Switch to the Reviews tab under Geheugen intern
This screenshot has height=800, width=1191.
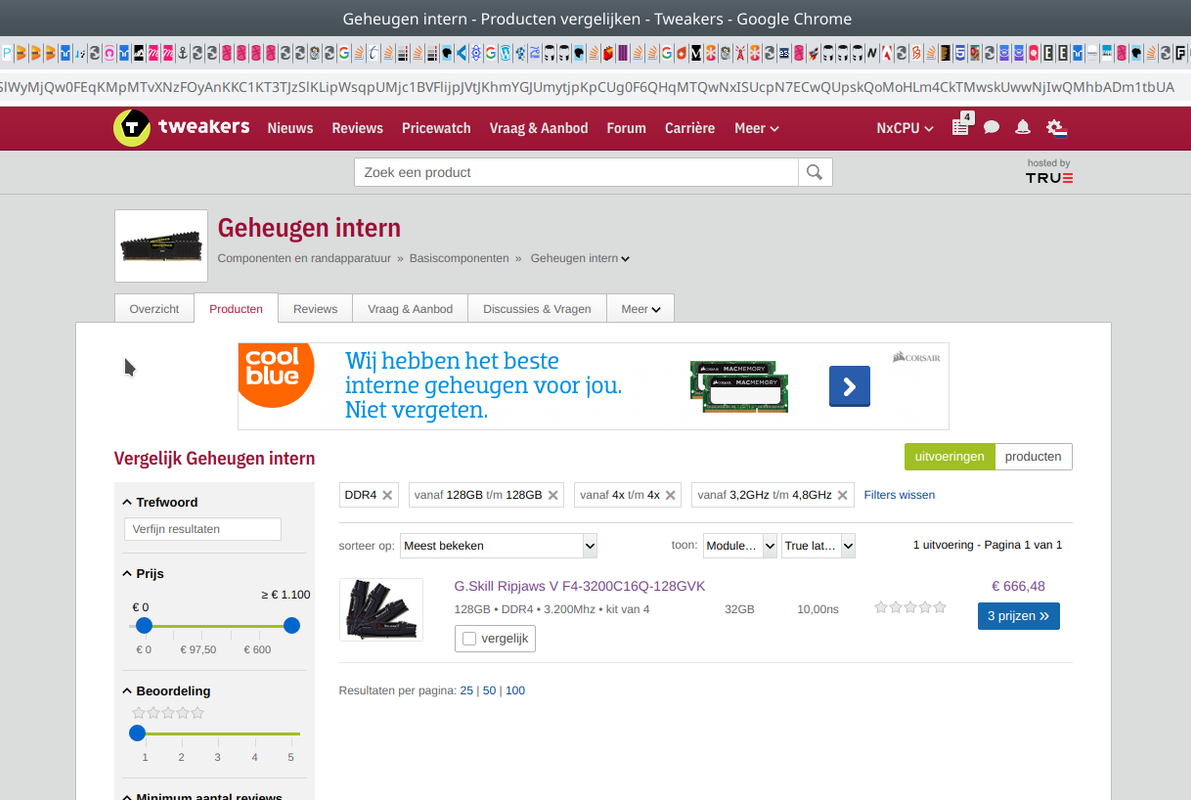[x=315, y=308]
